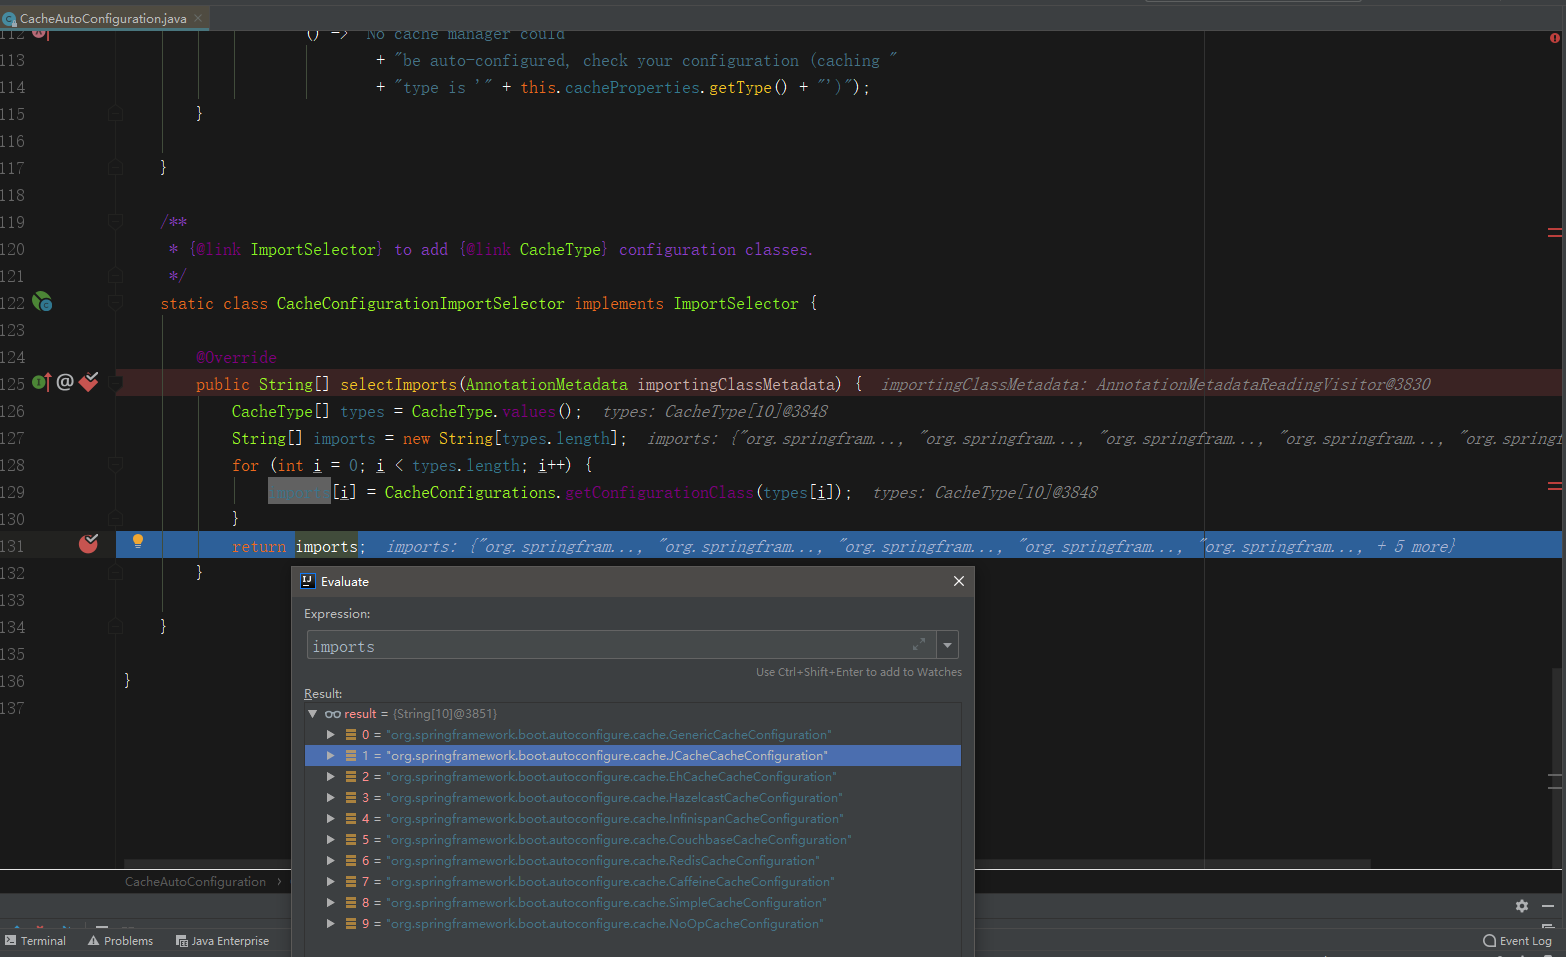Click the CacheConfigurationImportSelector class name

(x=420, y=303)
